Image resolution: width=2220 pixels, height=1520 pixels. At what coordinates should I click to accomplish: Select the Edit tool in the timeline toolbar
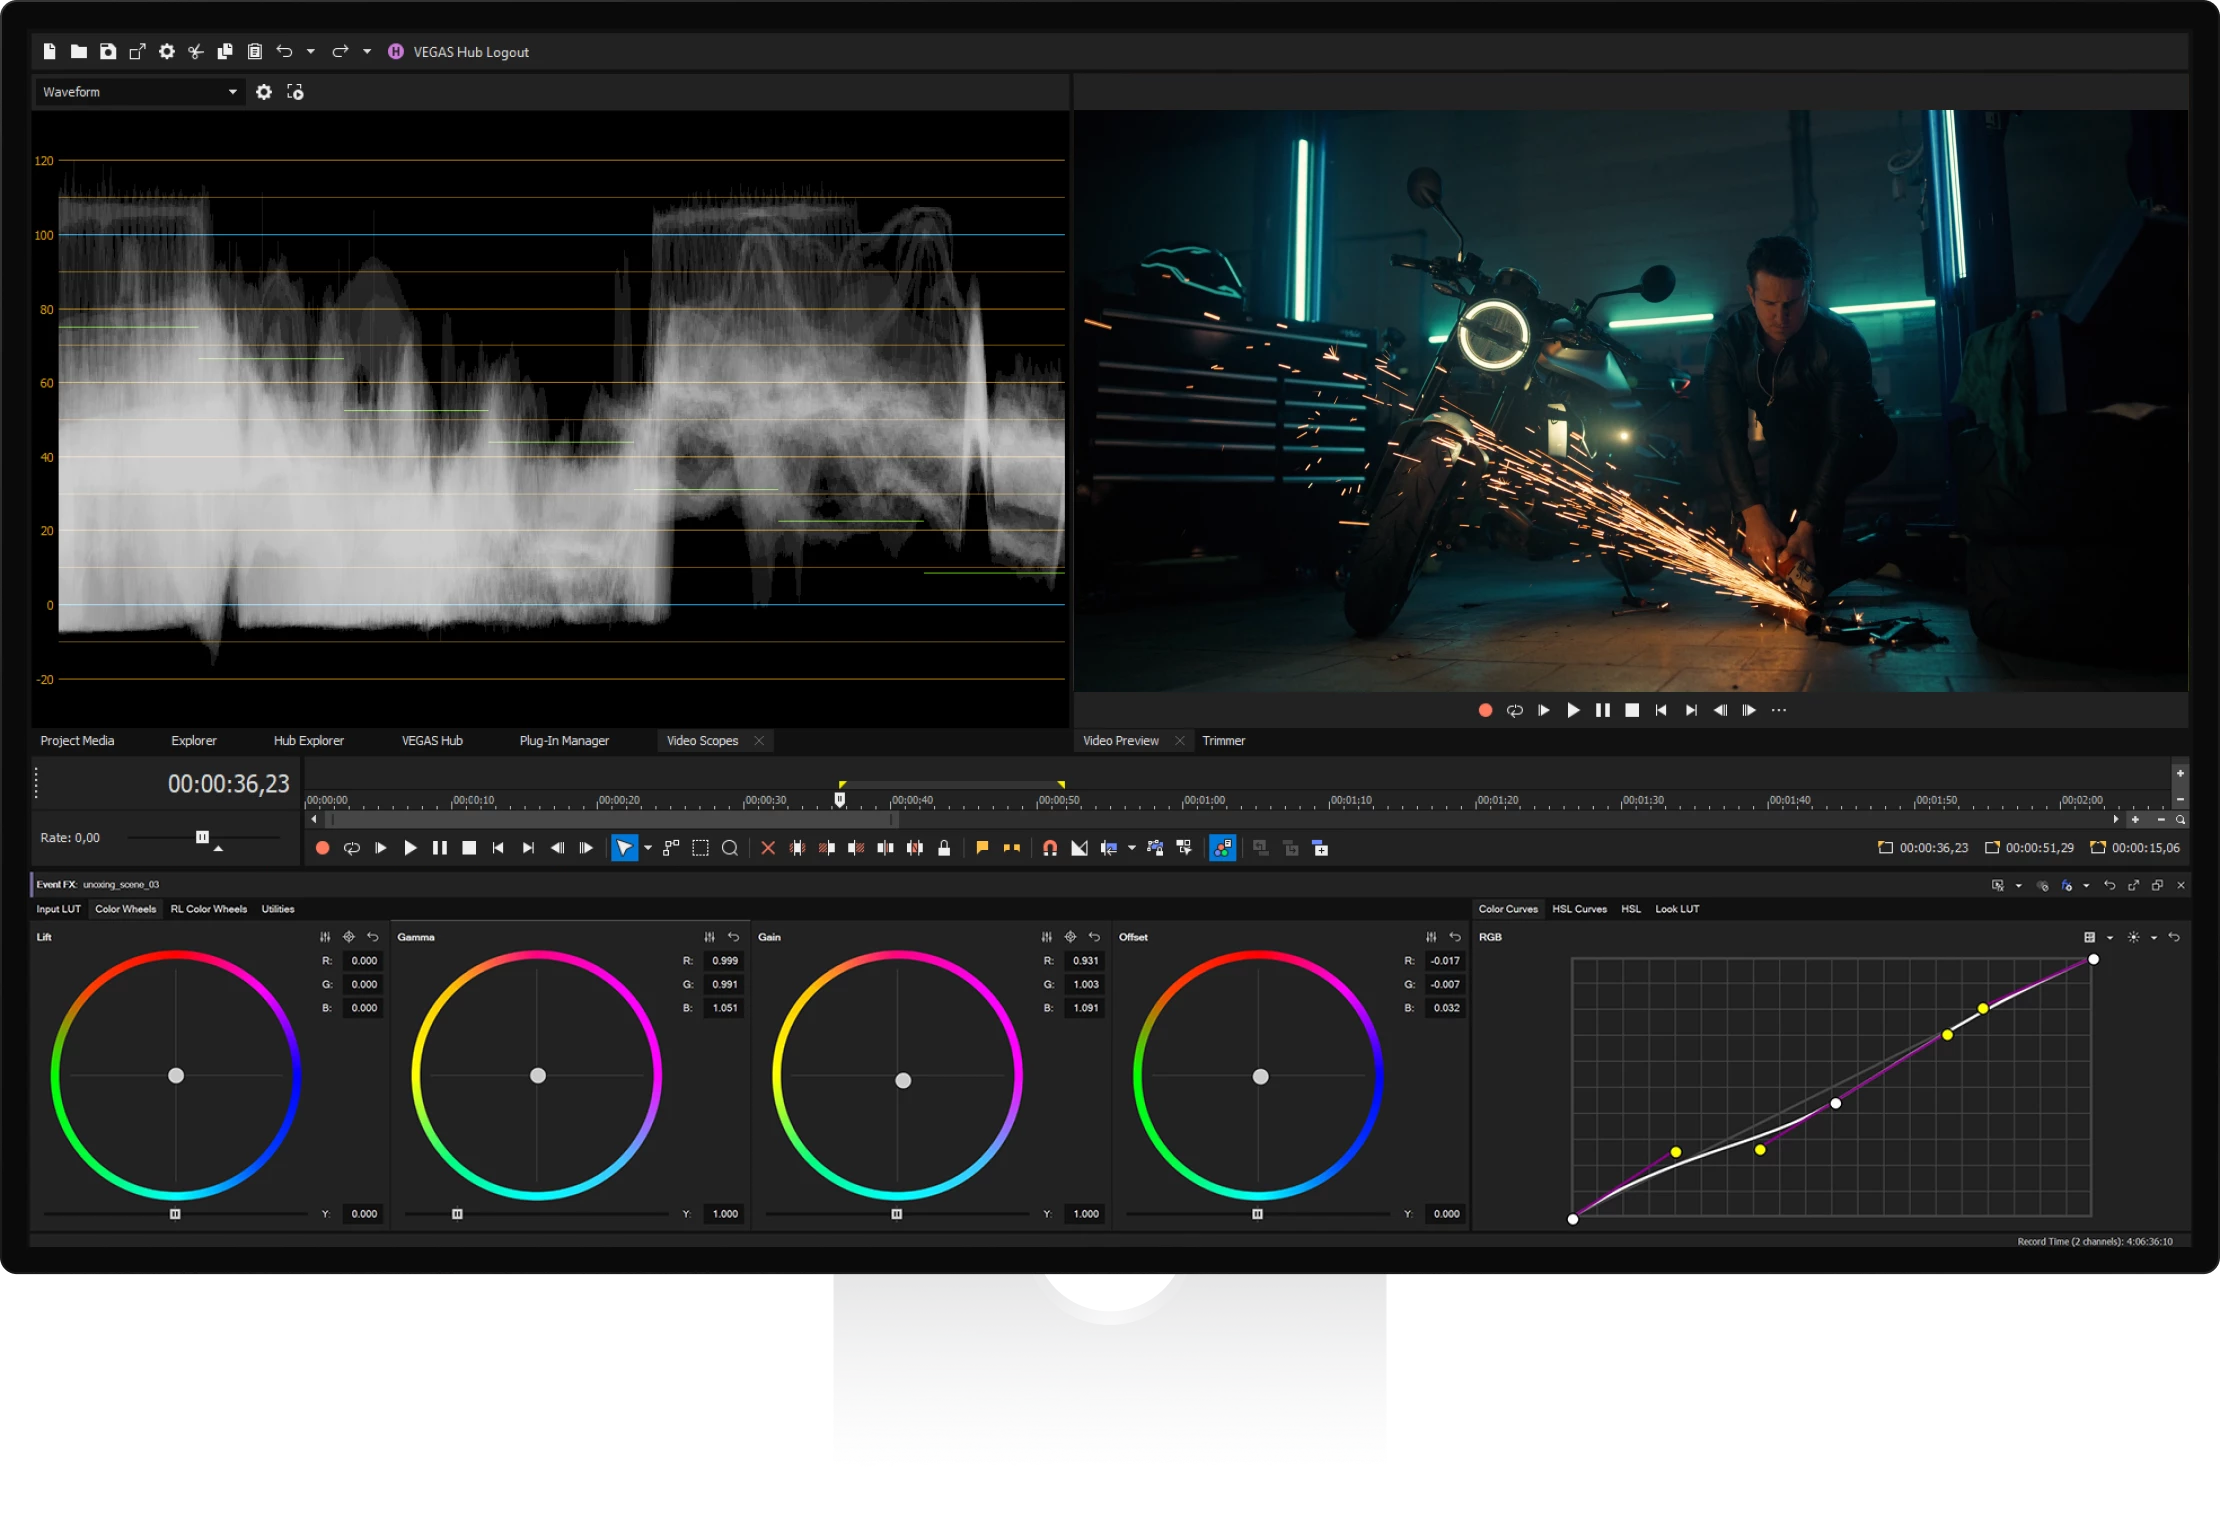(625, 847)
